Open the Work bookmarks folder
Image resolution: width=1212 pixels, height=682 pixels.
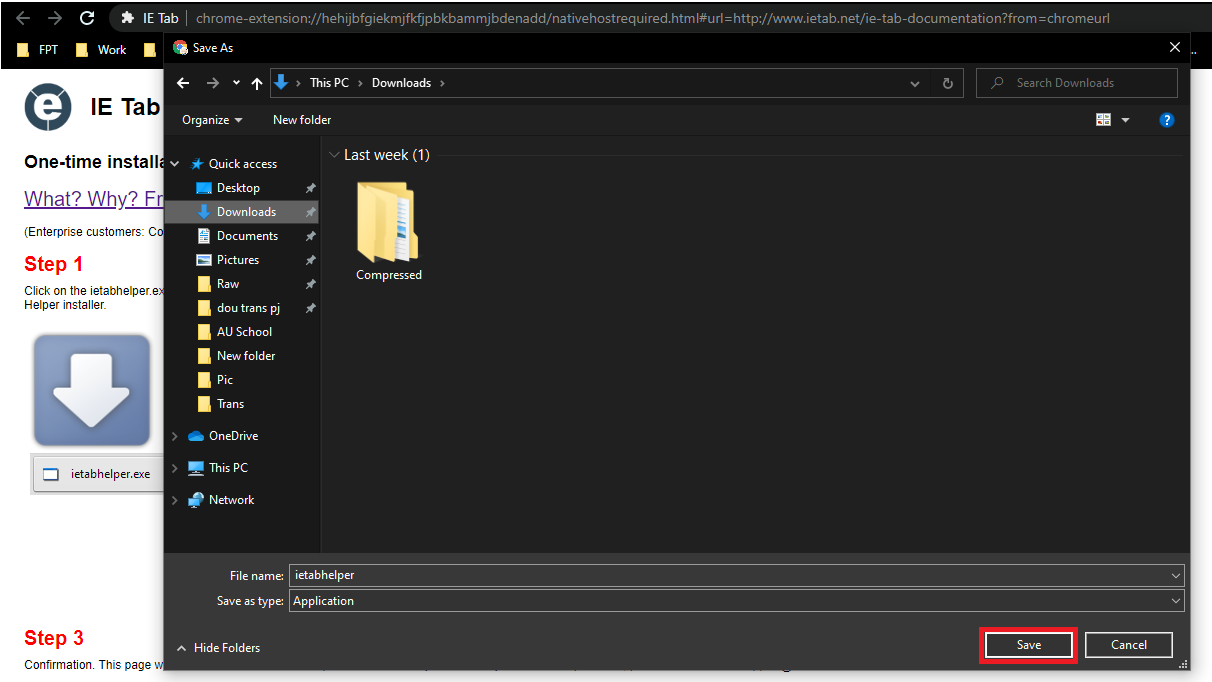(x=101, y=50)
